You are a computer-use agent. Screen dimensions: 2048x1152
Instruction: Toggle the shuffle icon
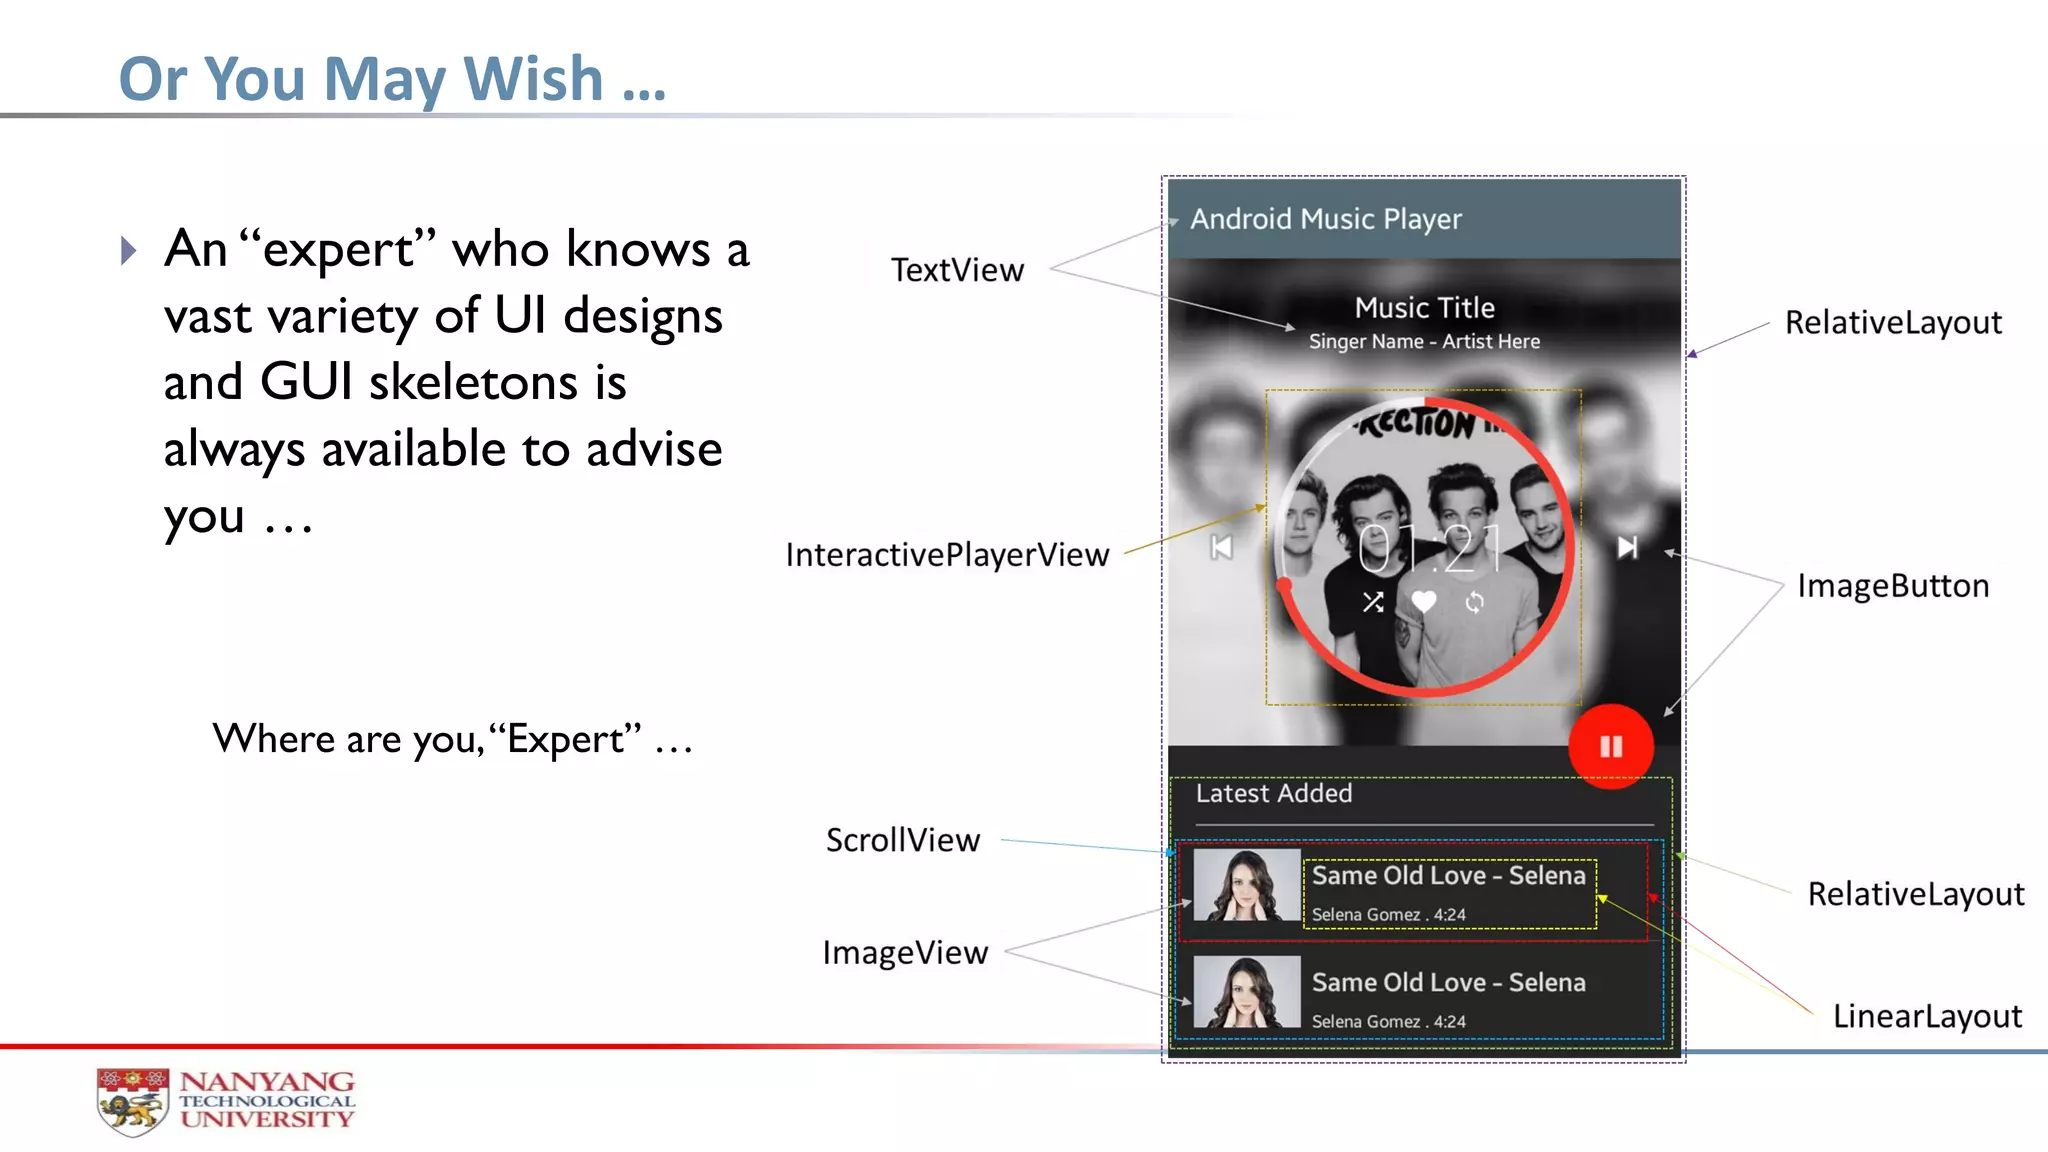coord(1373,602)
